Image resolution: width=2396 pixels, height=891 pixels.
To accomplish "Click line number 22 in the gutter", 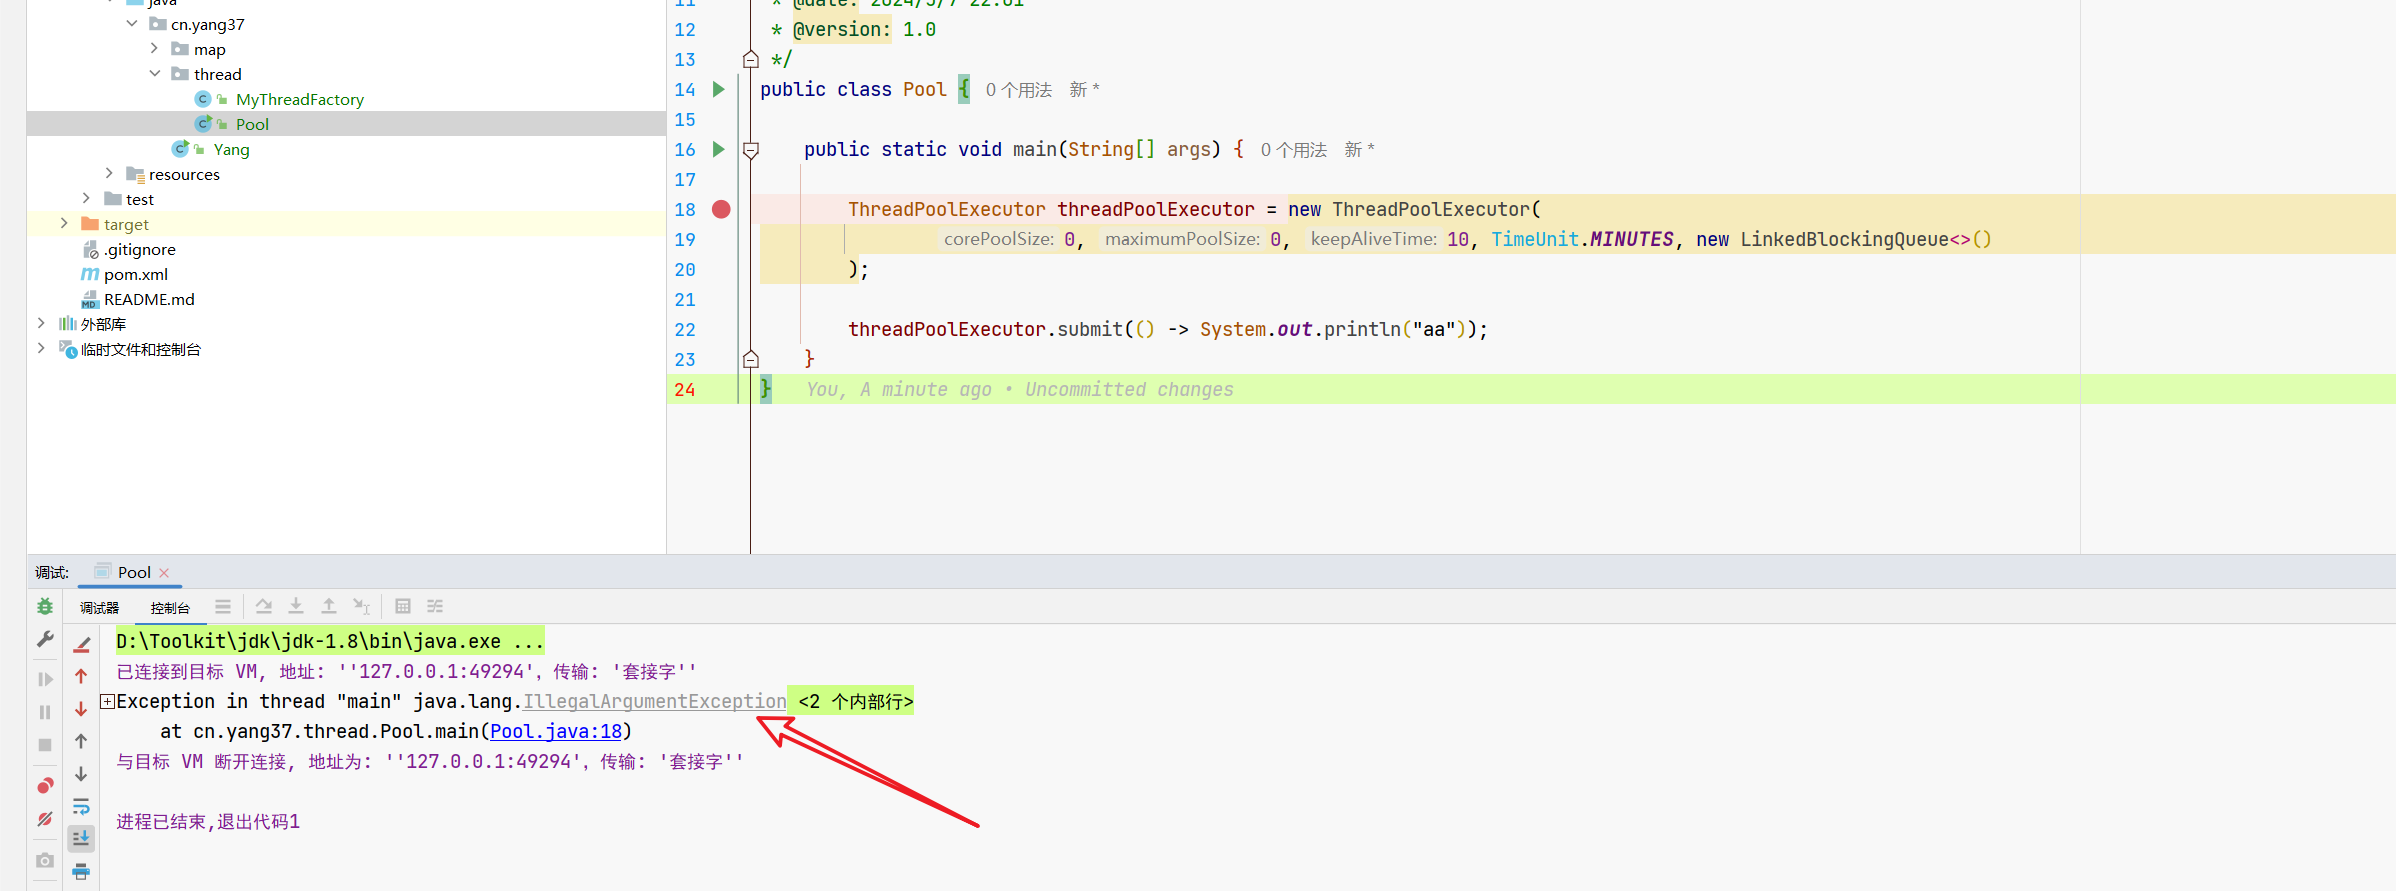I will point(685,329).
